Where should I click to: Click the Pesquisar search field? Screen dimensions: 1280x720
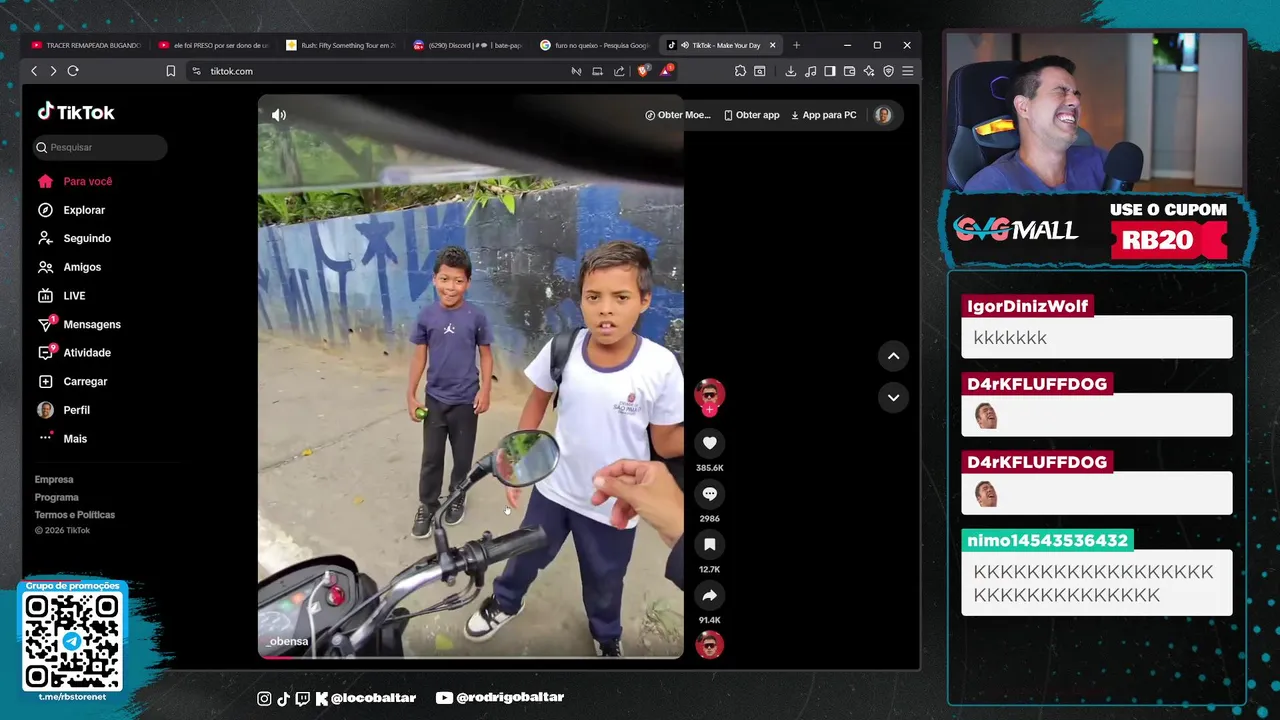pyautogui.click(x=100, y=147)
